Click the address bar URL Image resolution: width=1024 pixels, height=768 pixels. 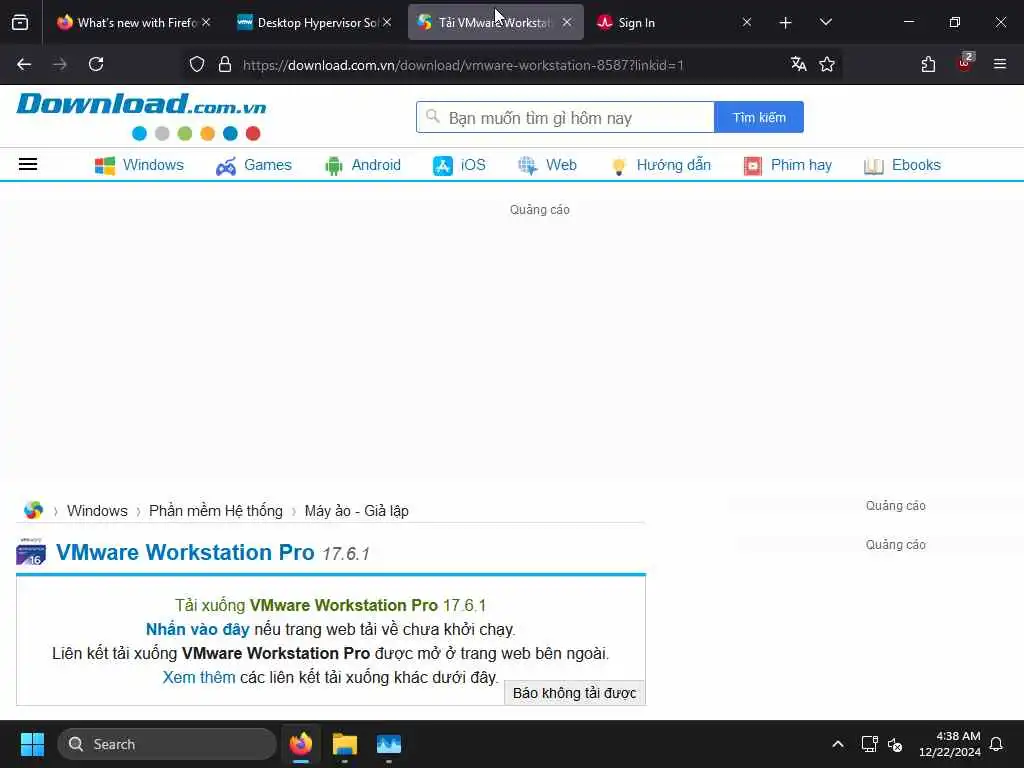(x=463, y=65)
